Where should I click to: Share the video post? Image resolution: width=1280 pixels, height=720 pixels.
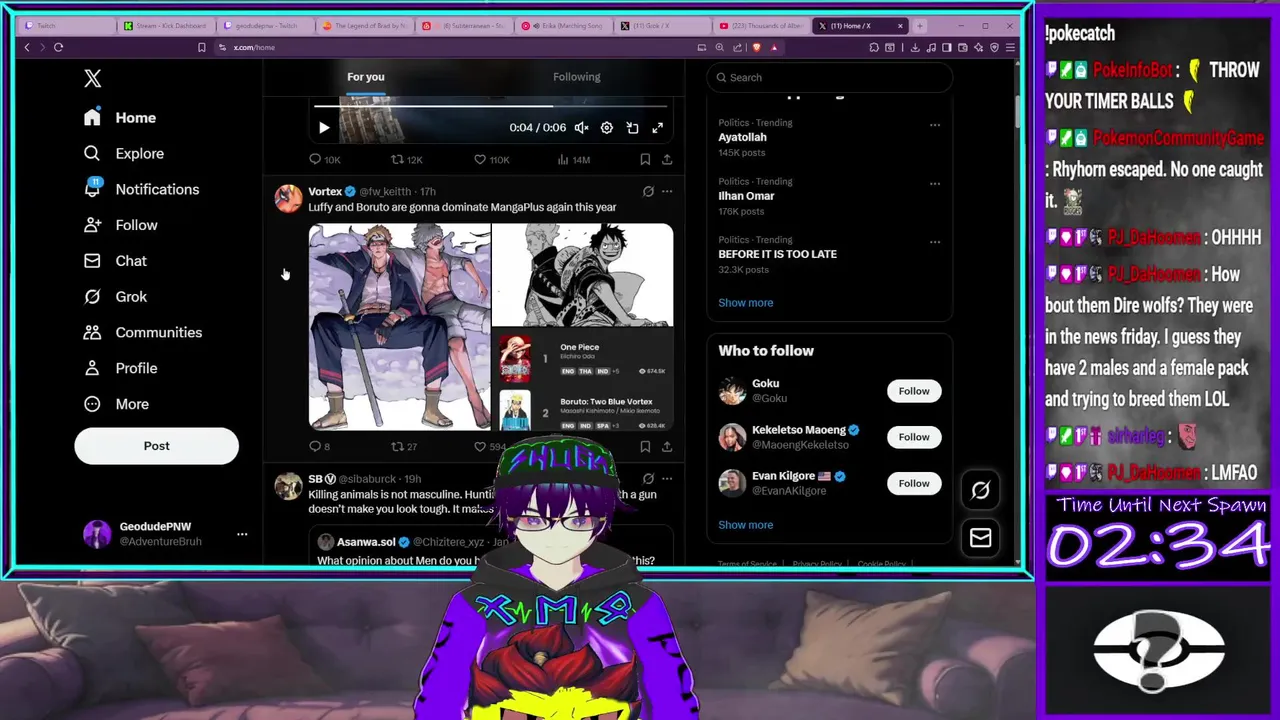coord(667,160)
